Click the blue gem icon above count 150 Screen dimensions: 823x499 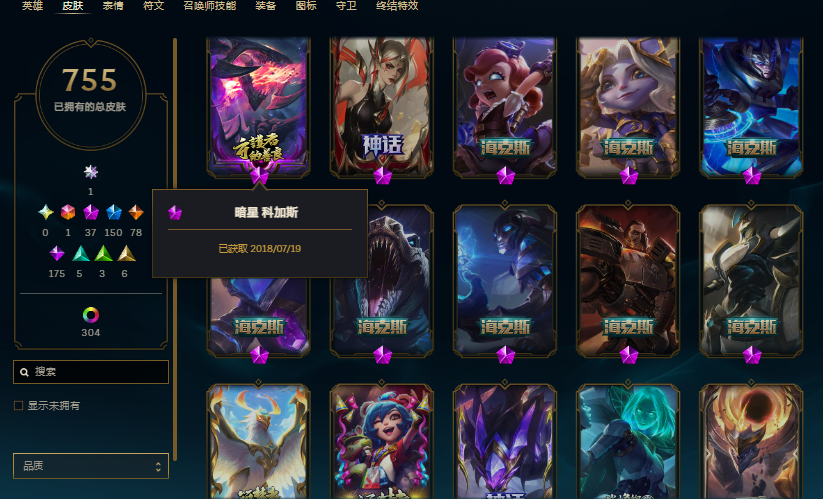coord(113,212)
